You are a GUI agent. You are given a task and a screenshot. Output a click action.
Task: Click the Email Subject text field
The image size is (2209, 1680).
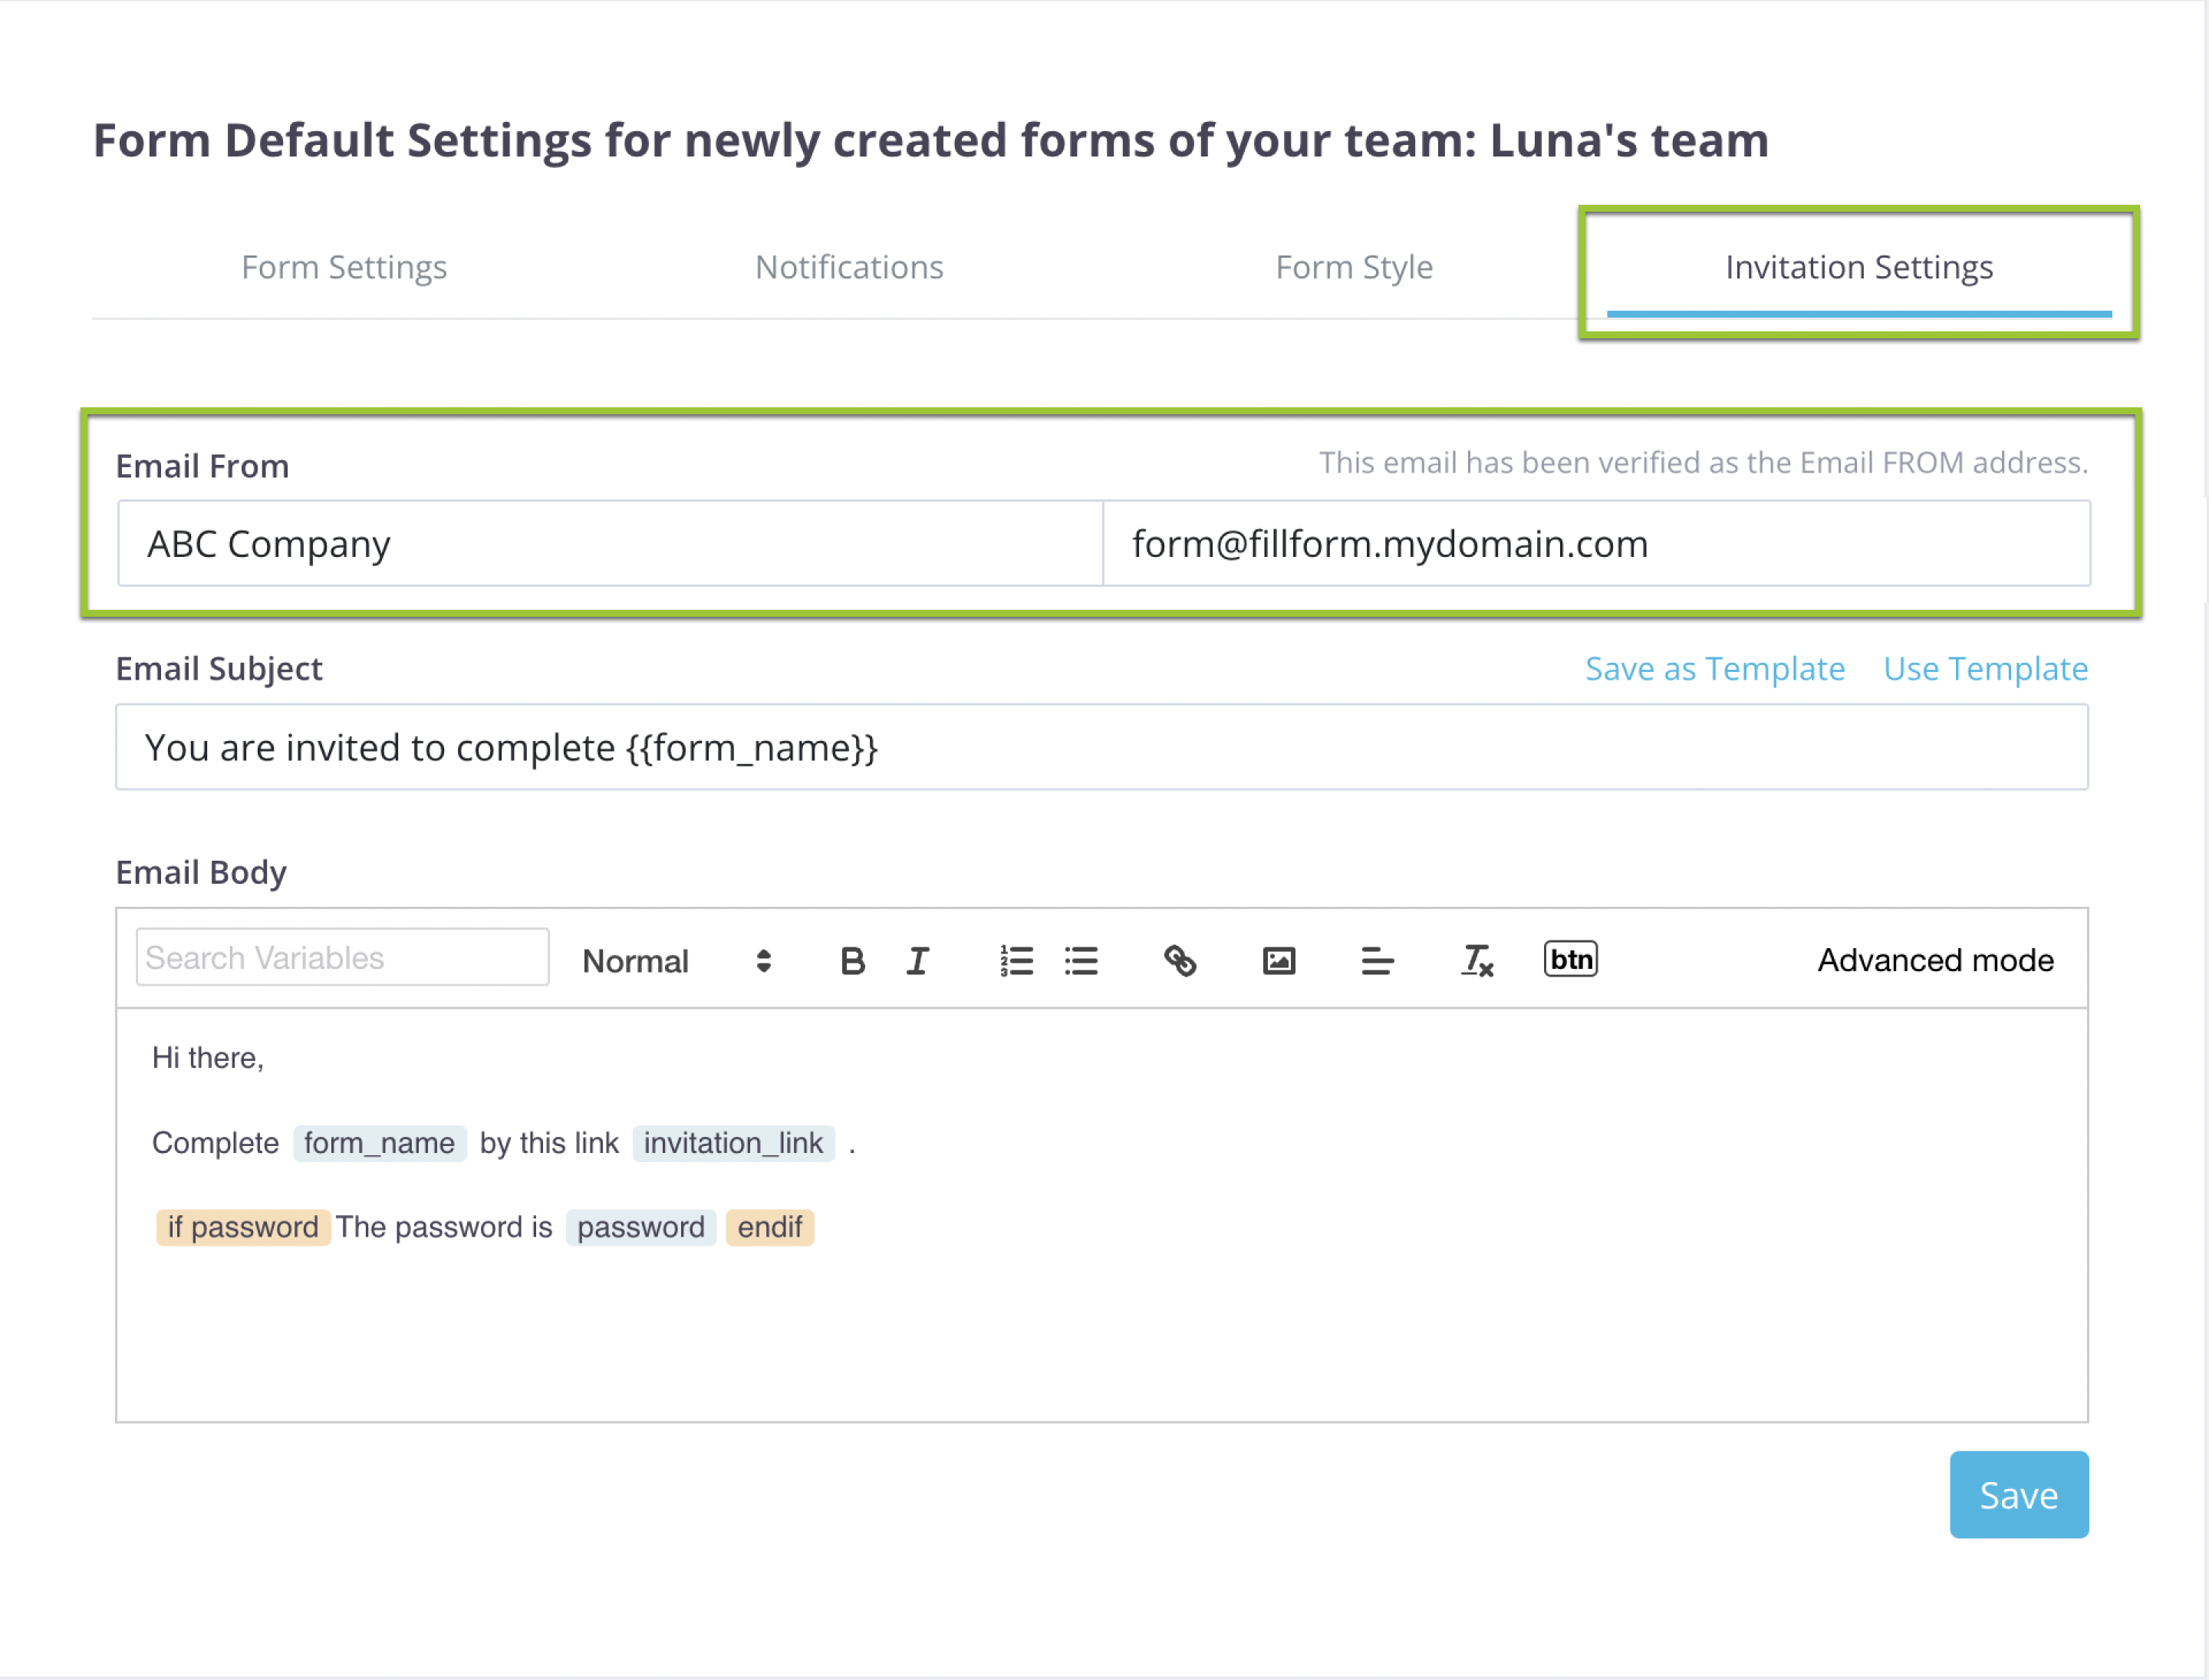point(1101,747)
